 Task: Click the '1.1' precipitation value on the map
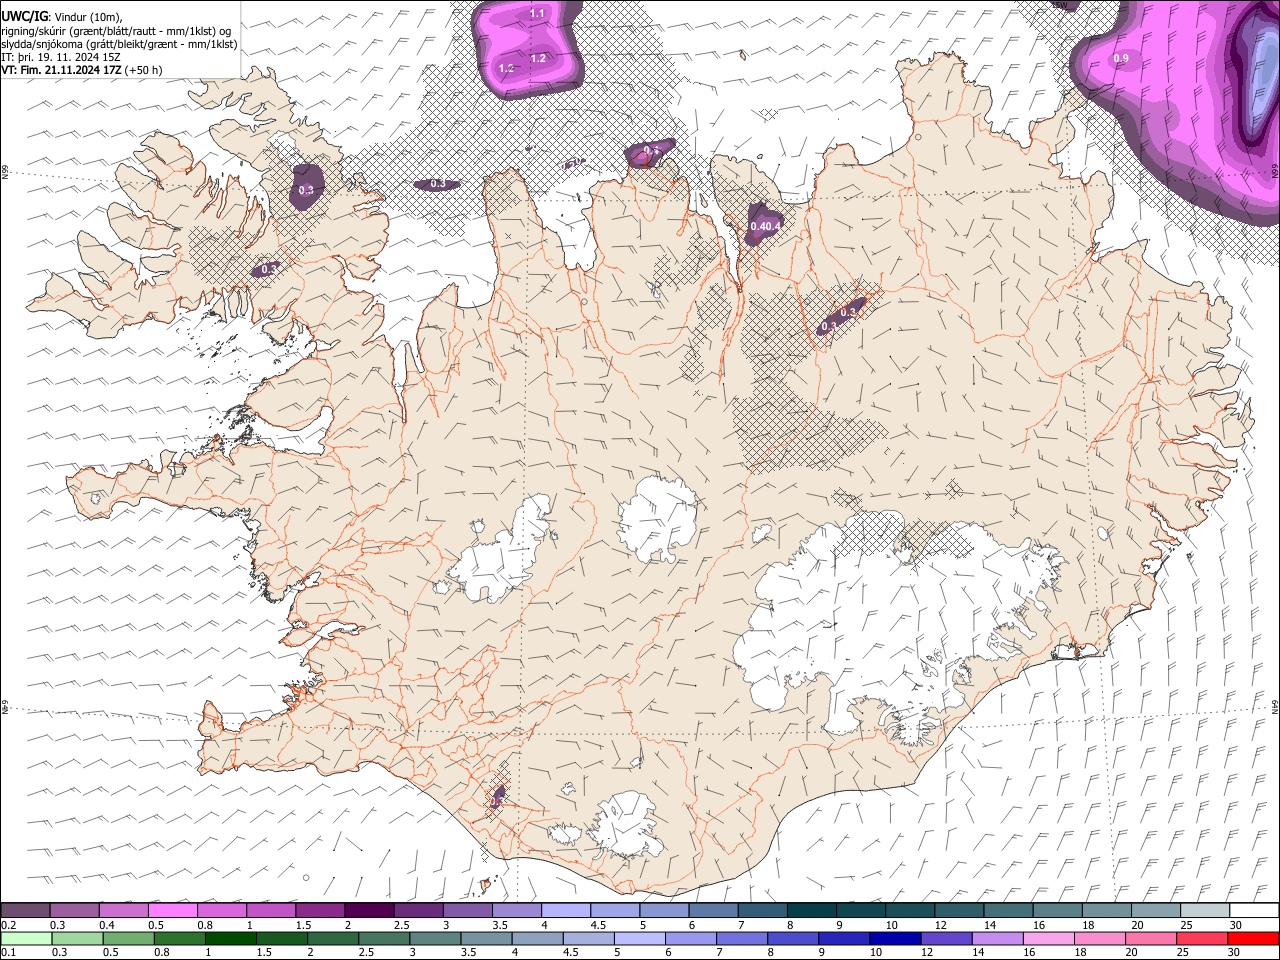[x=537, y=14]
